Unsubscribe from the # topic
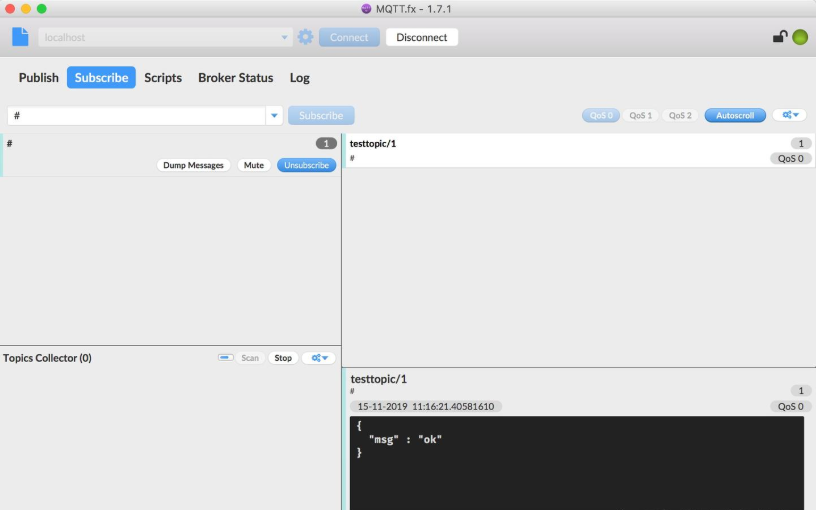Viewport: 817px width, 510px height. [x=306, y=165]
